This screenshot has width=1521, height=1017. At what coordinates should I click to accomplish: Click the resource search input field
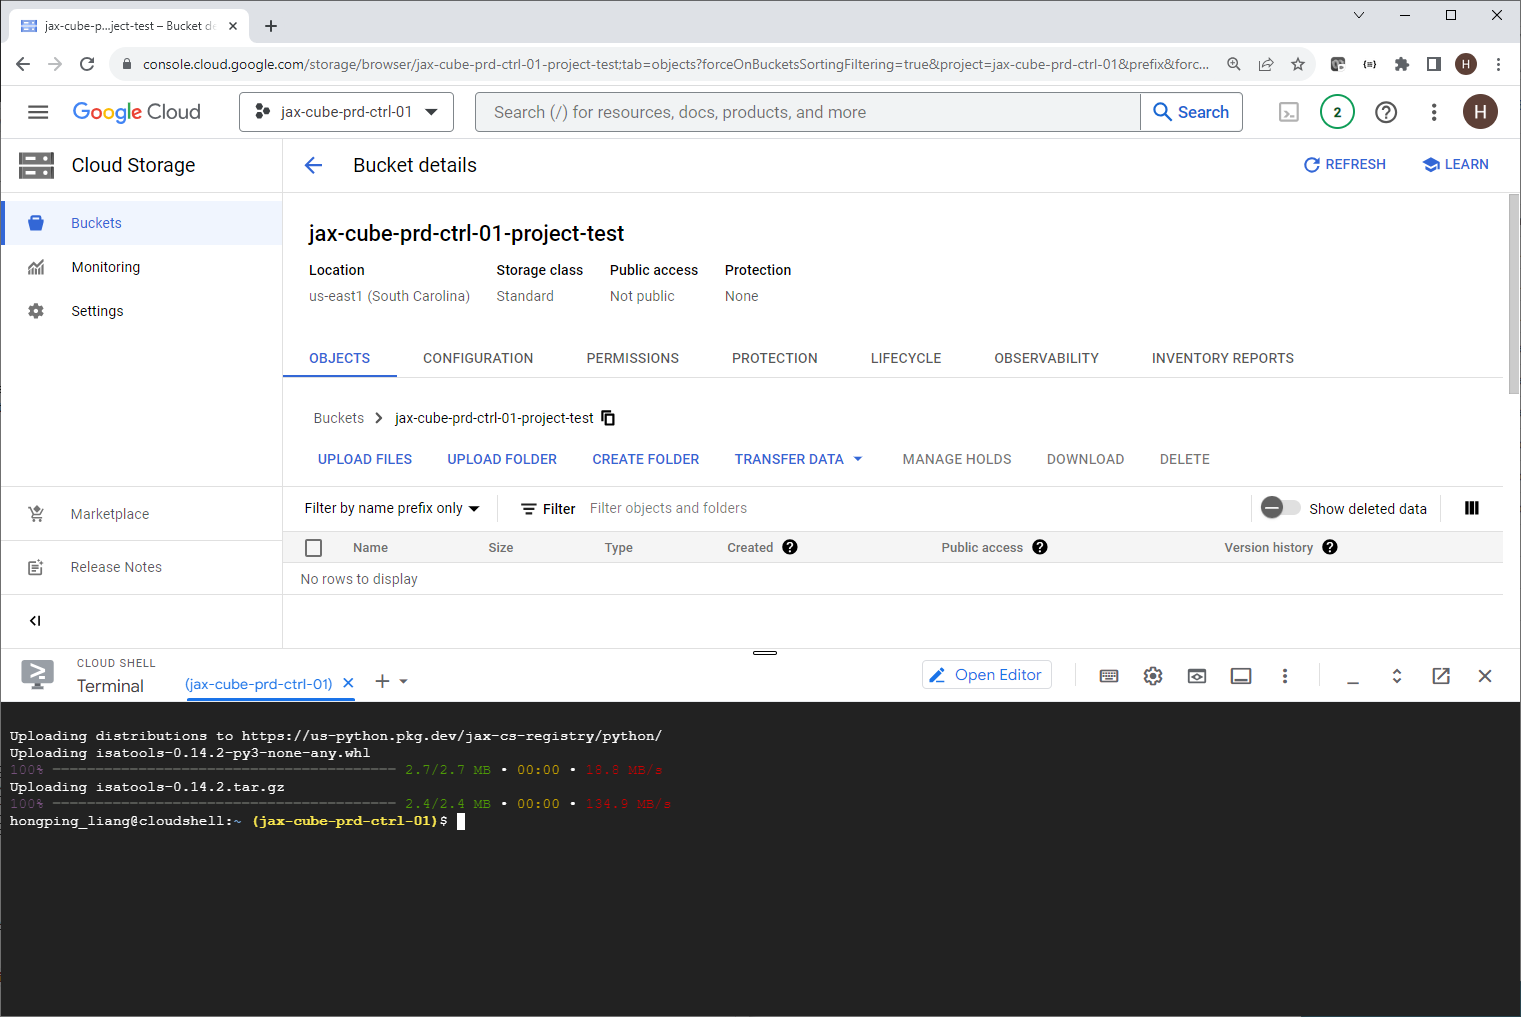[806, 112]
